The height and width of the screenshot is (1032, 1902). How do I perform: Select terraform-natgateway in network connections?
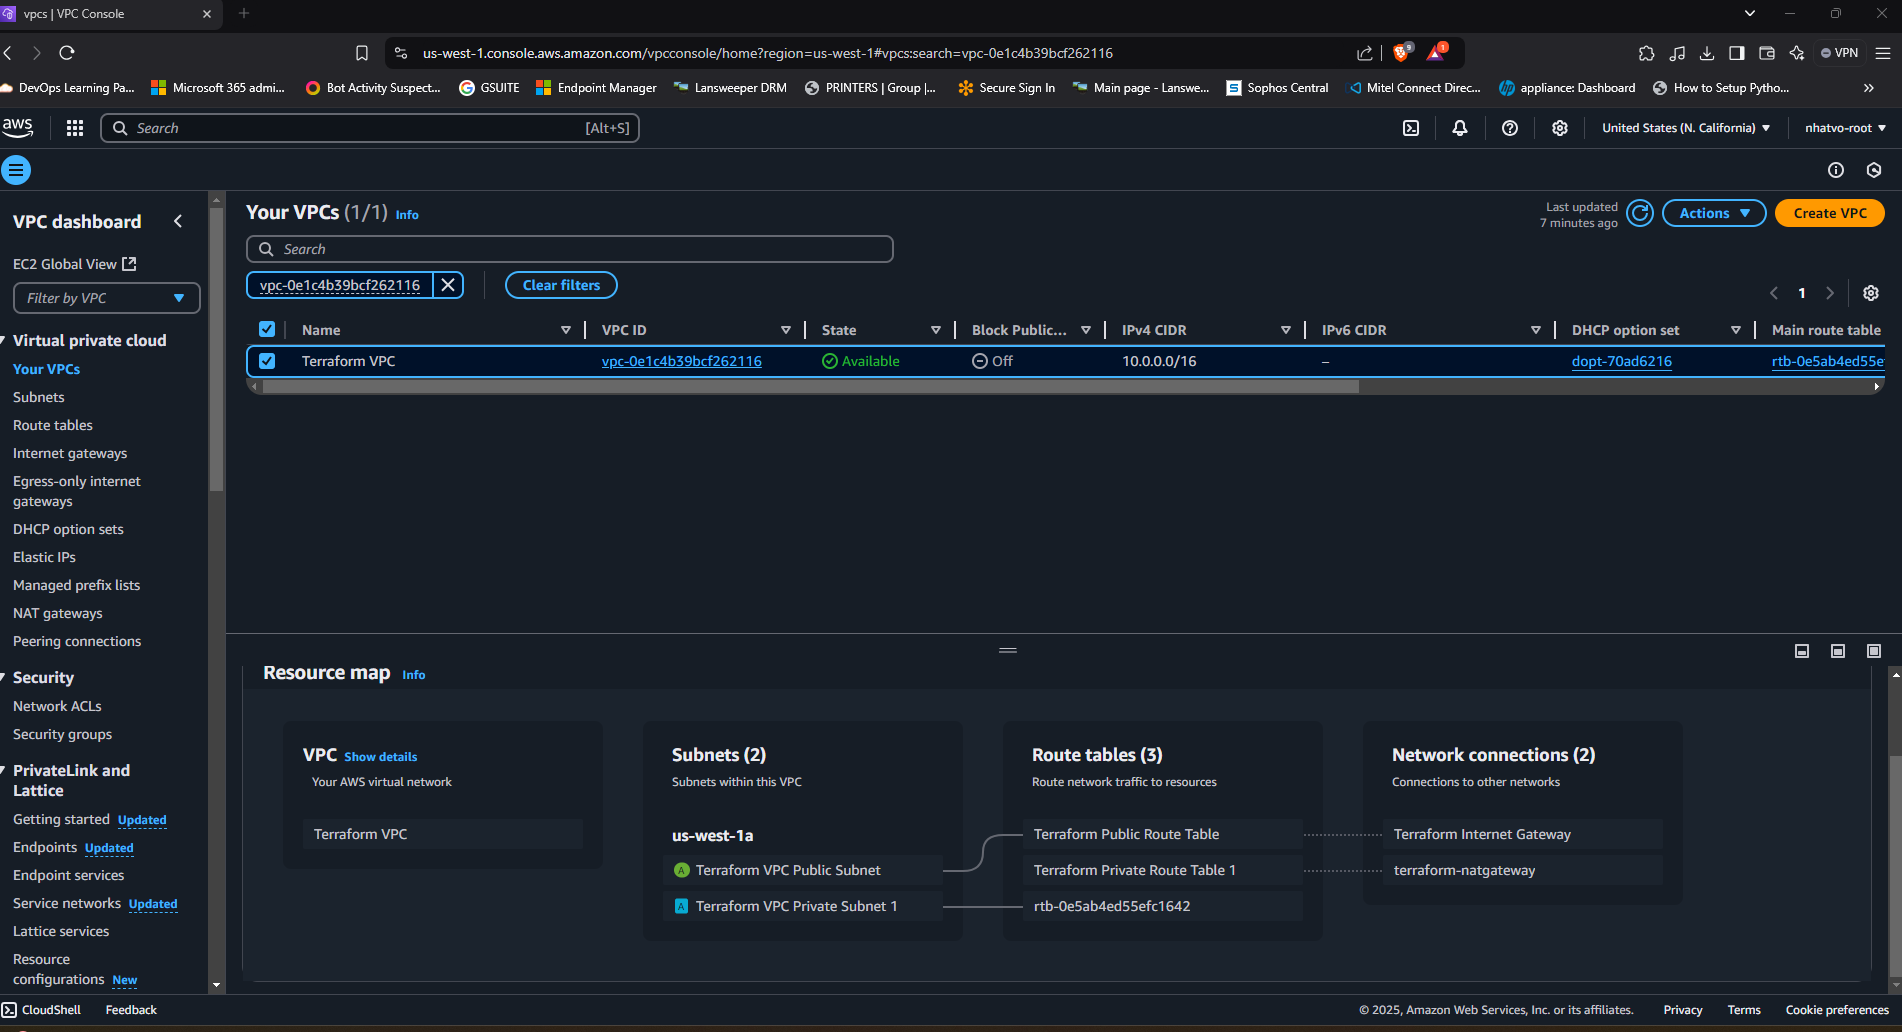click(x=1522, y=870)
